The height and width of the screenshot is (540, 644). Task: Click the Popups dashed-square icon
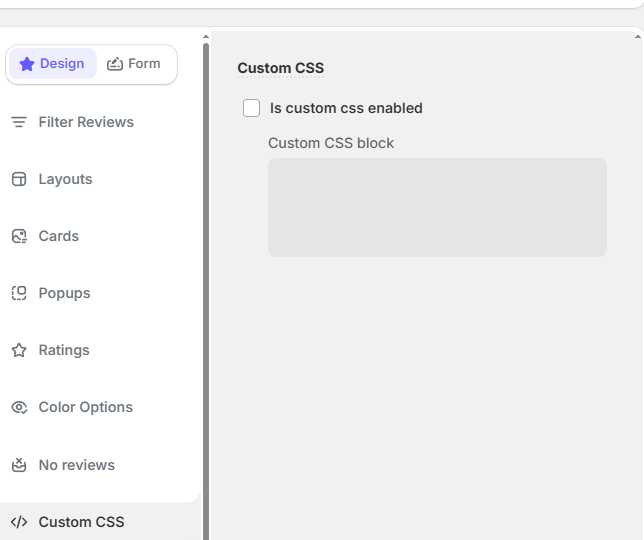(18, 293)
